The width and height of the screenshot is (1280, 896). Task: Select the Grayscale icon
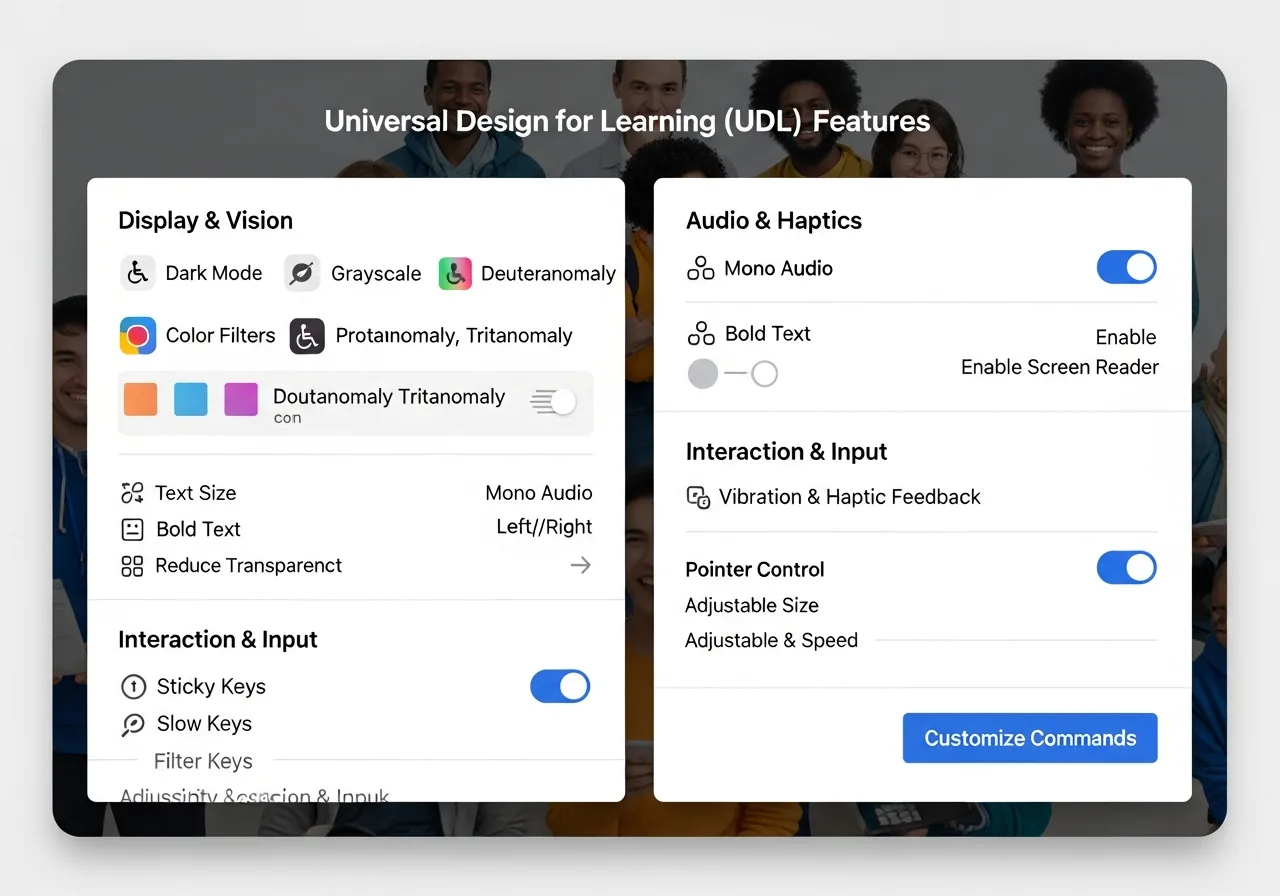click(302, 273)
